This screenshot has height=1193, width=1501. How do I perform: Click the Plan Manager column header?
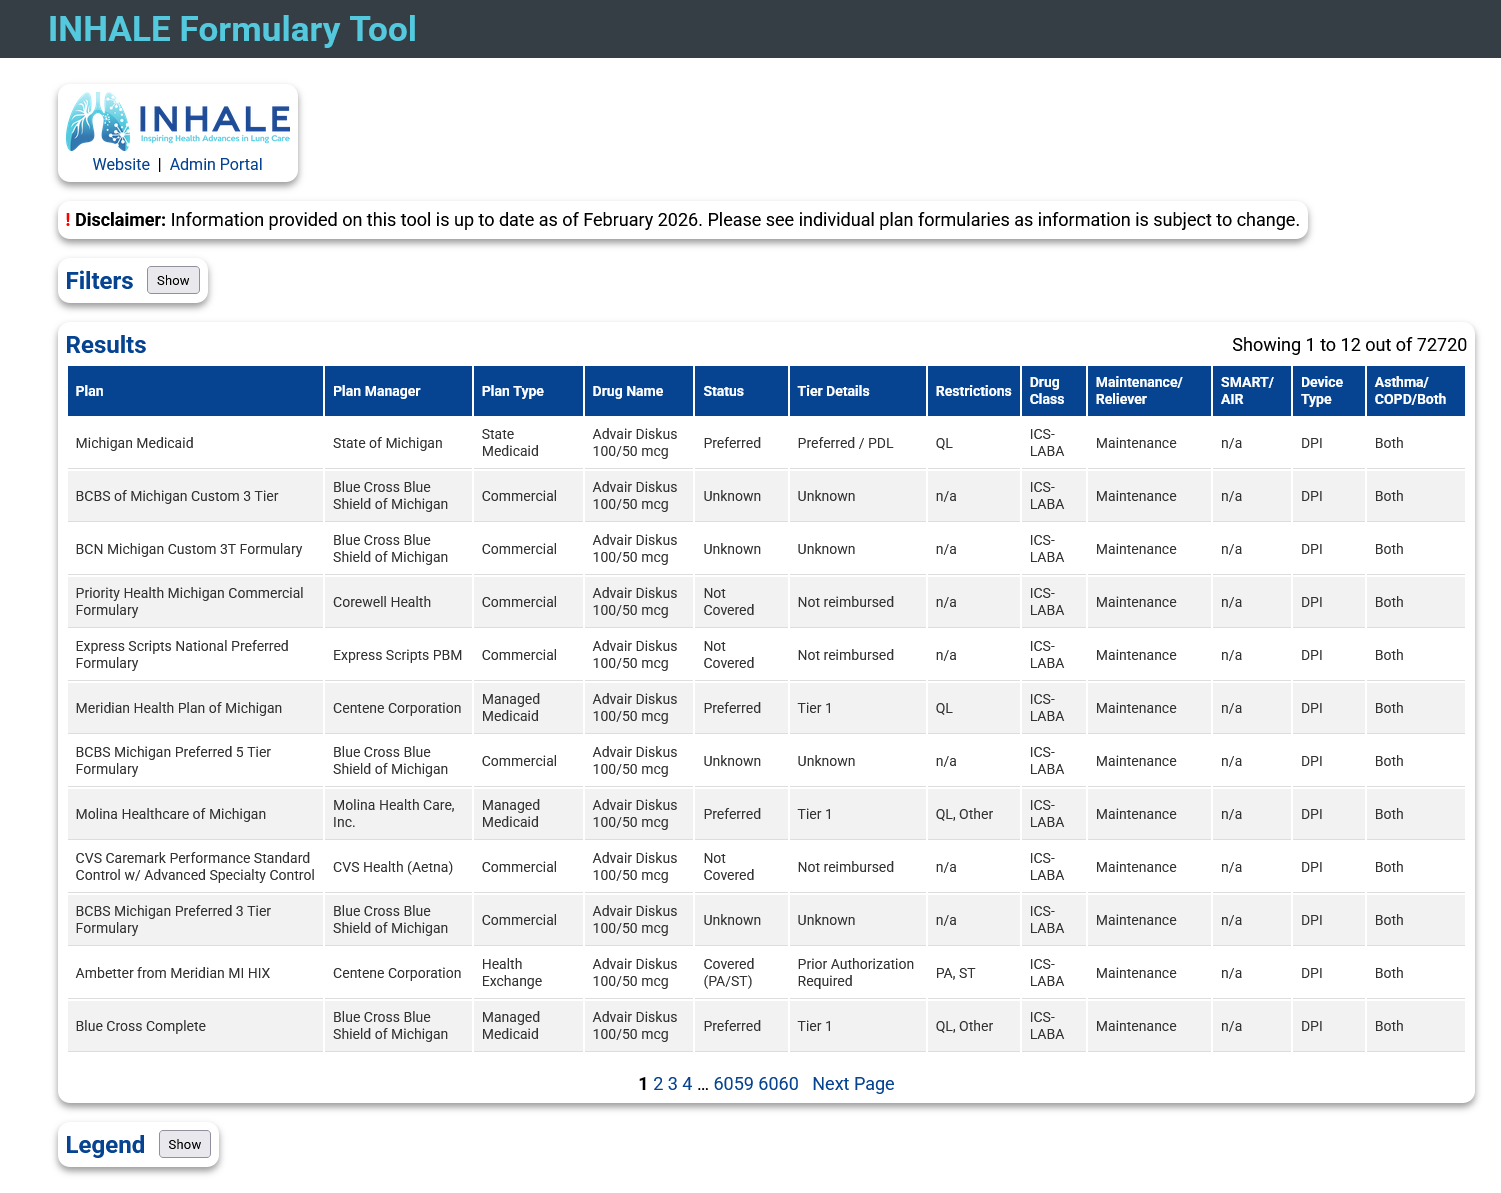tap(398, 391)
